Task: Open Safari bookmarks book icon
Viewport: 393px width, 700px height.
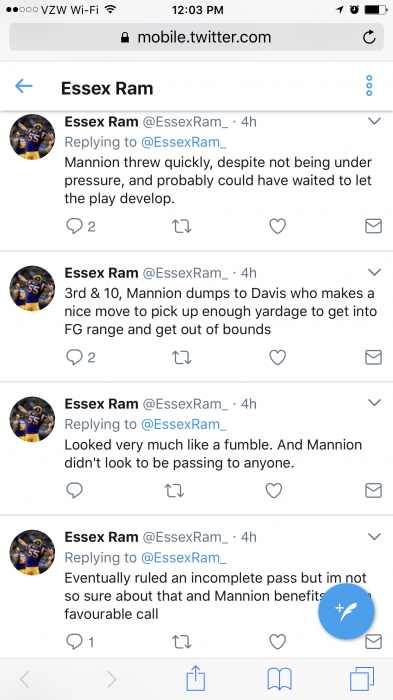Action: pyautogui.click(x=279, y=679)
